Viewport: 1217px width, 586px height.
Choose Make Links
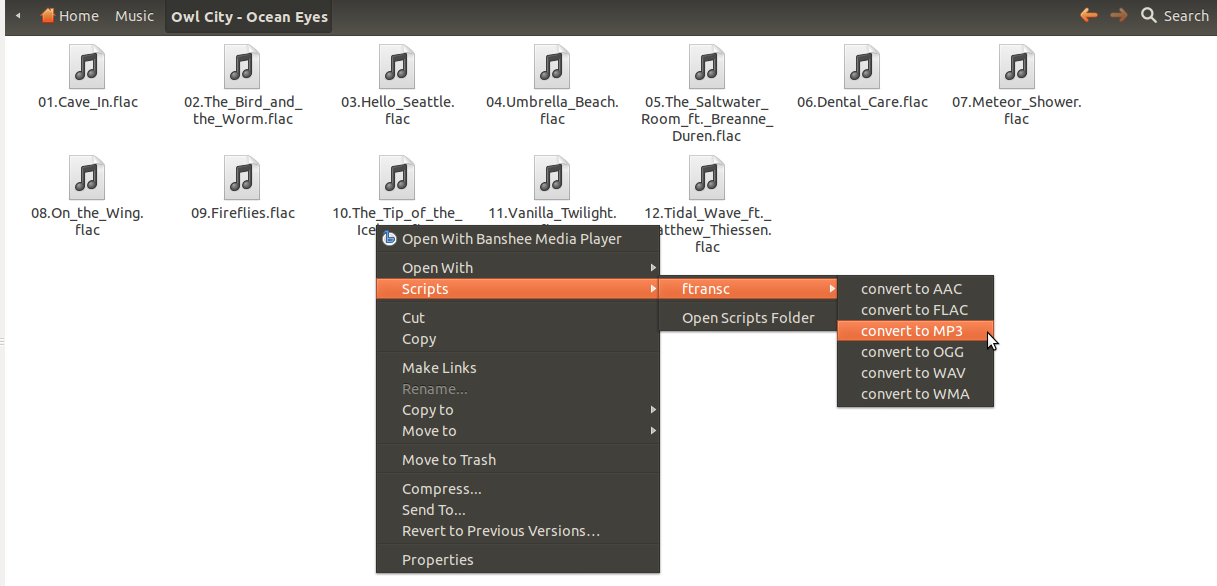coord(518,368)
